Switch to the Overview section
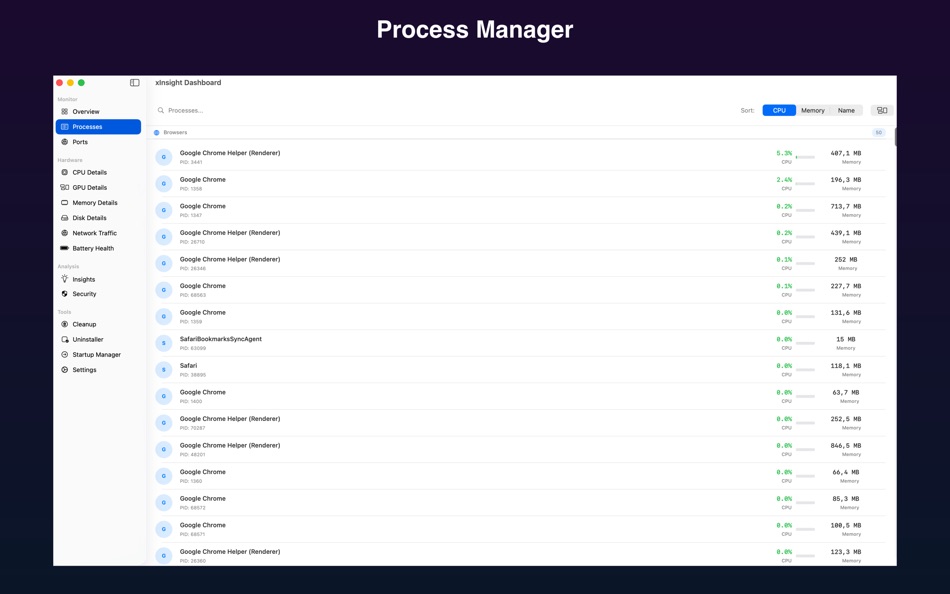The width and height of the screenshot is (950, 594). click(x=86, y=111)
